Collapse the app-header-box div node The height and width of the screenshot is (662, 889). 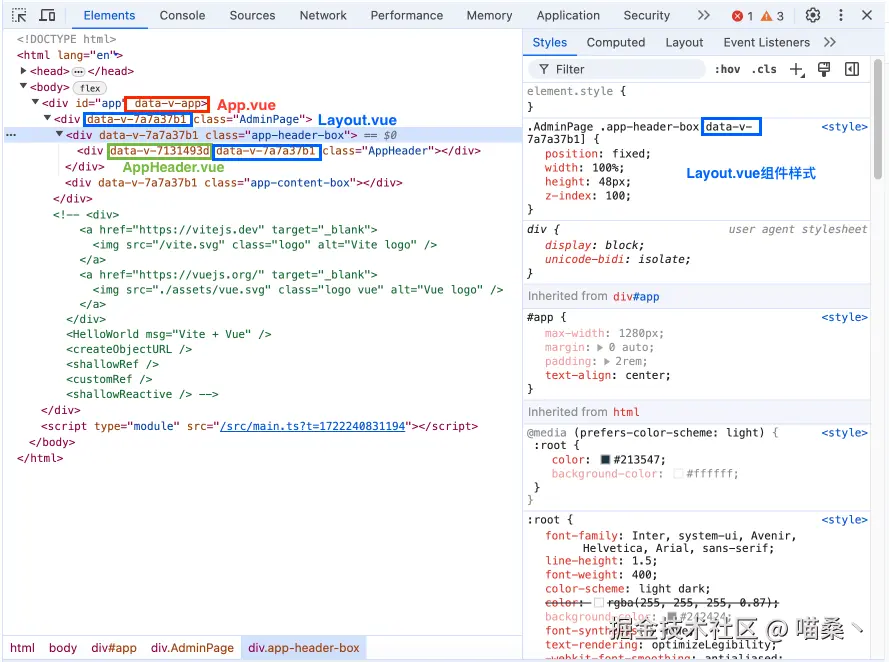pos(59,135)
